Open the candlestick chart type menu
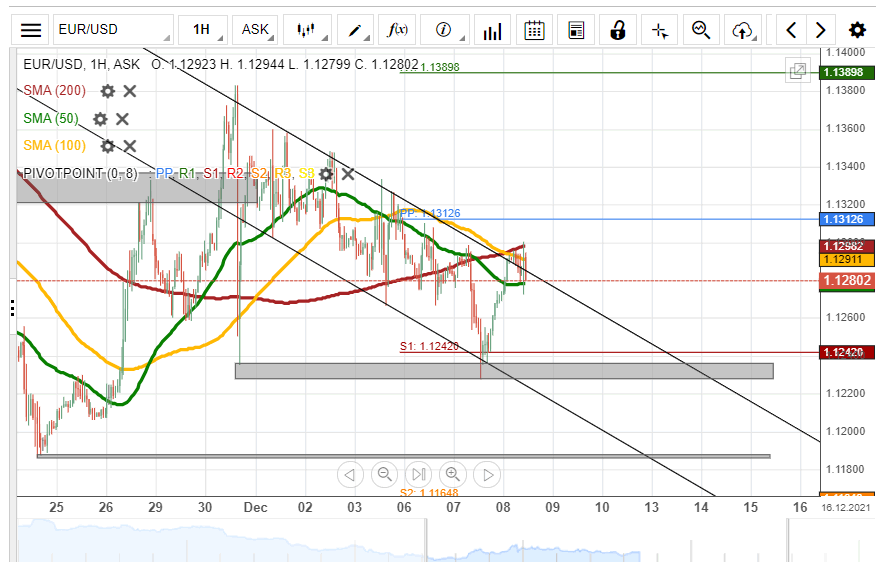This screenshot has height=578, width=884. pos(306,30)
